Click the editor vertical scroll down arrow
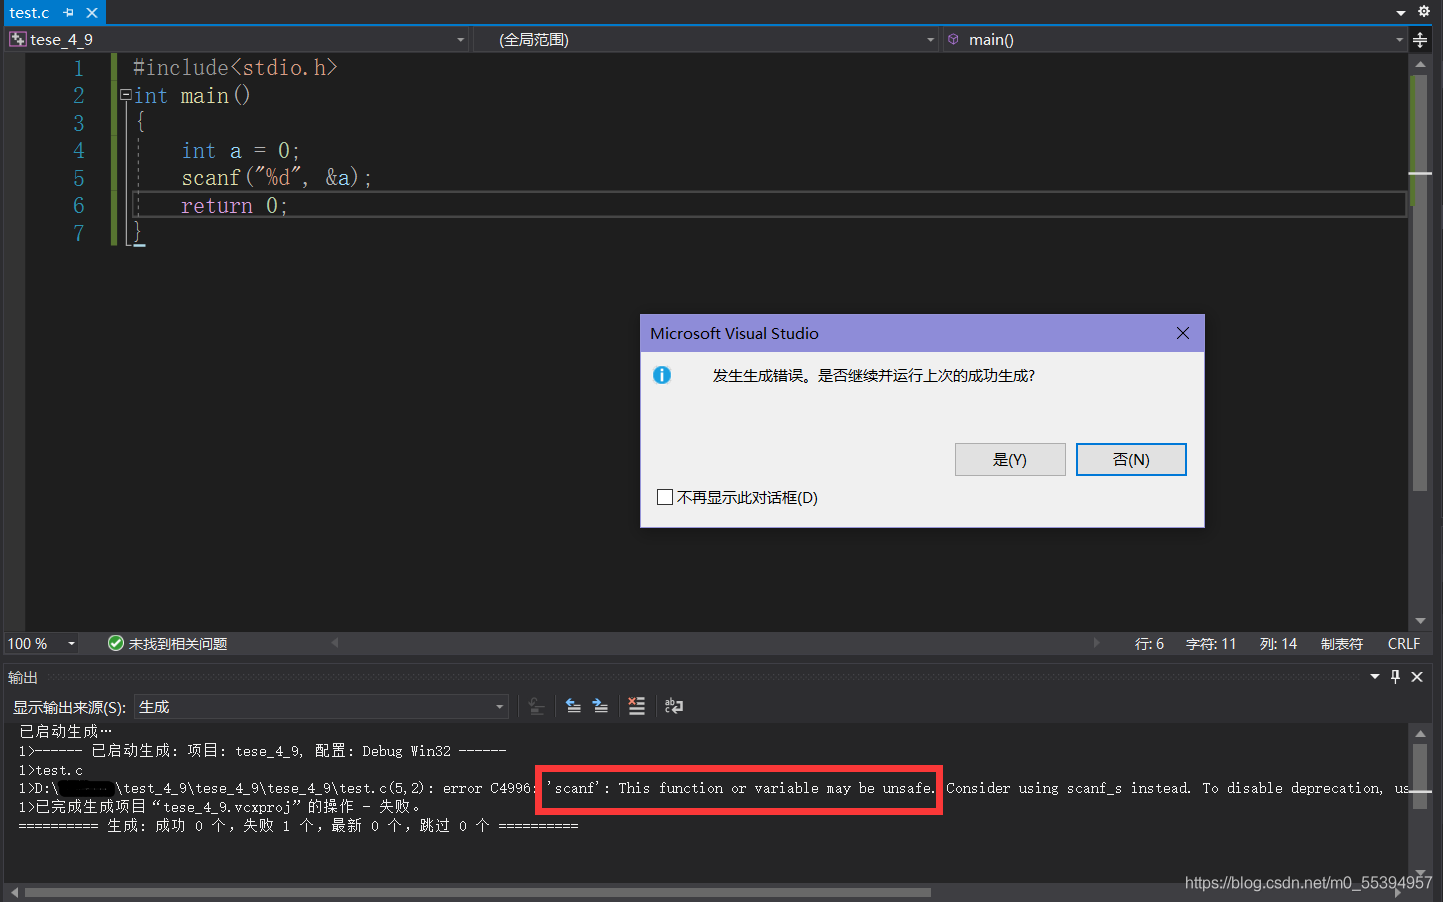 point(1420,621)
